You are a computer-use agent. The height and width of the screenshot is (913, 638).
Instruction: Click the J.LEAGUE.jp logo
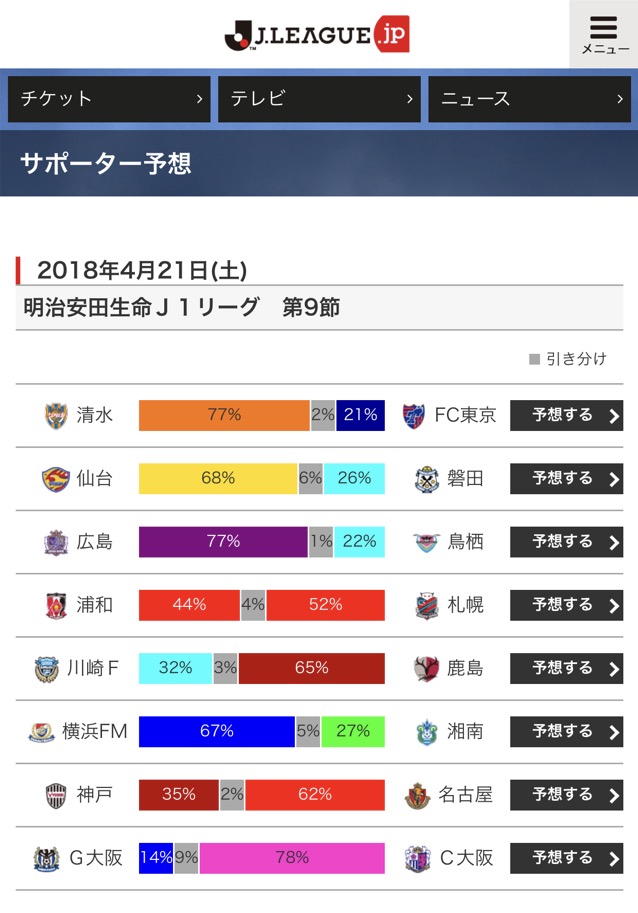tap(317, 35)
